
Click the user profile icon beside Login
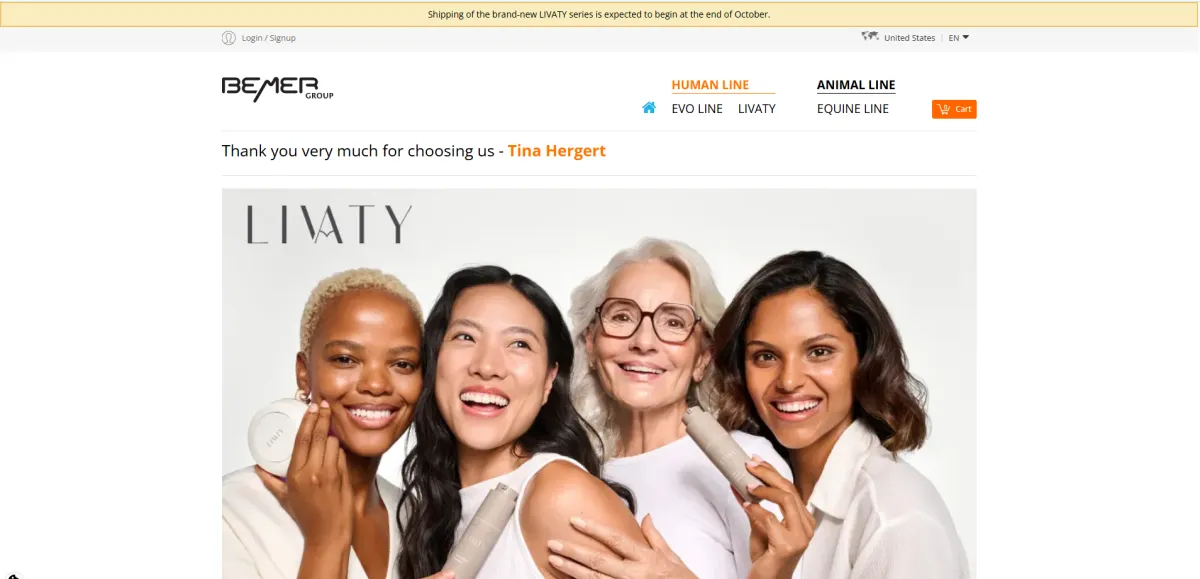[x=229, y=38]
